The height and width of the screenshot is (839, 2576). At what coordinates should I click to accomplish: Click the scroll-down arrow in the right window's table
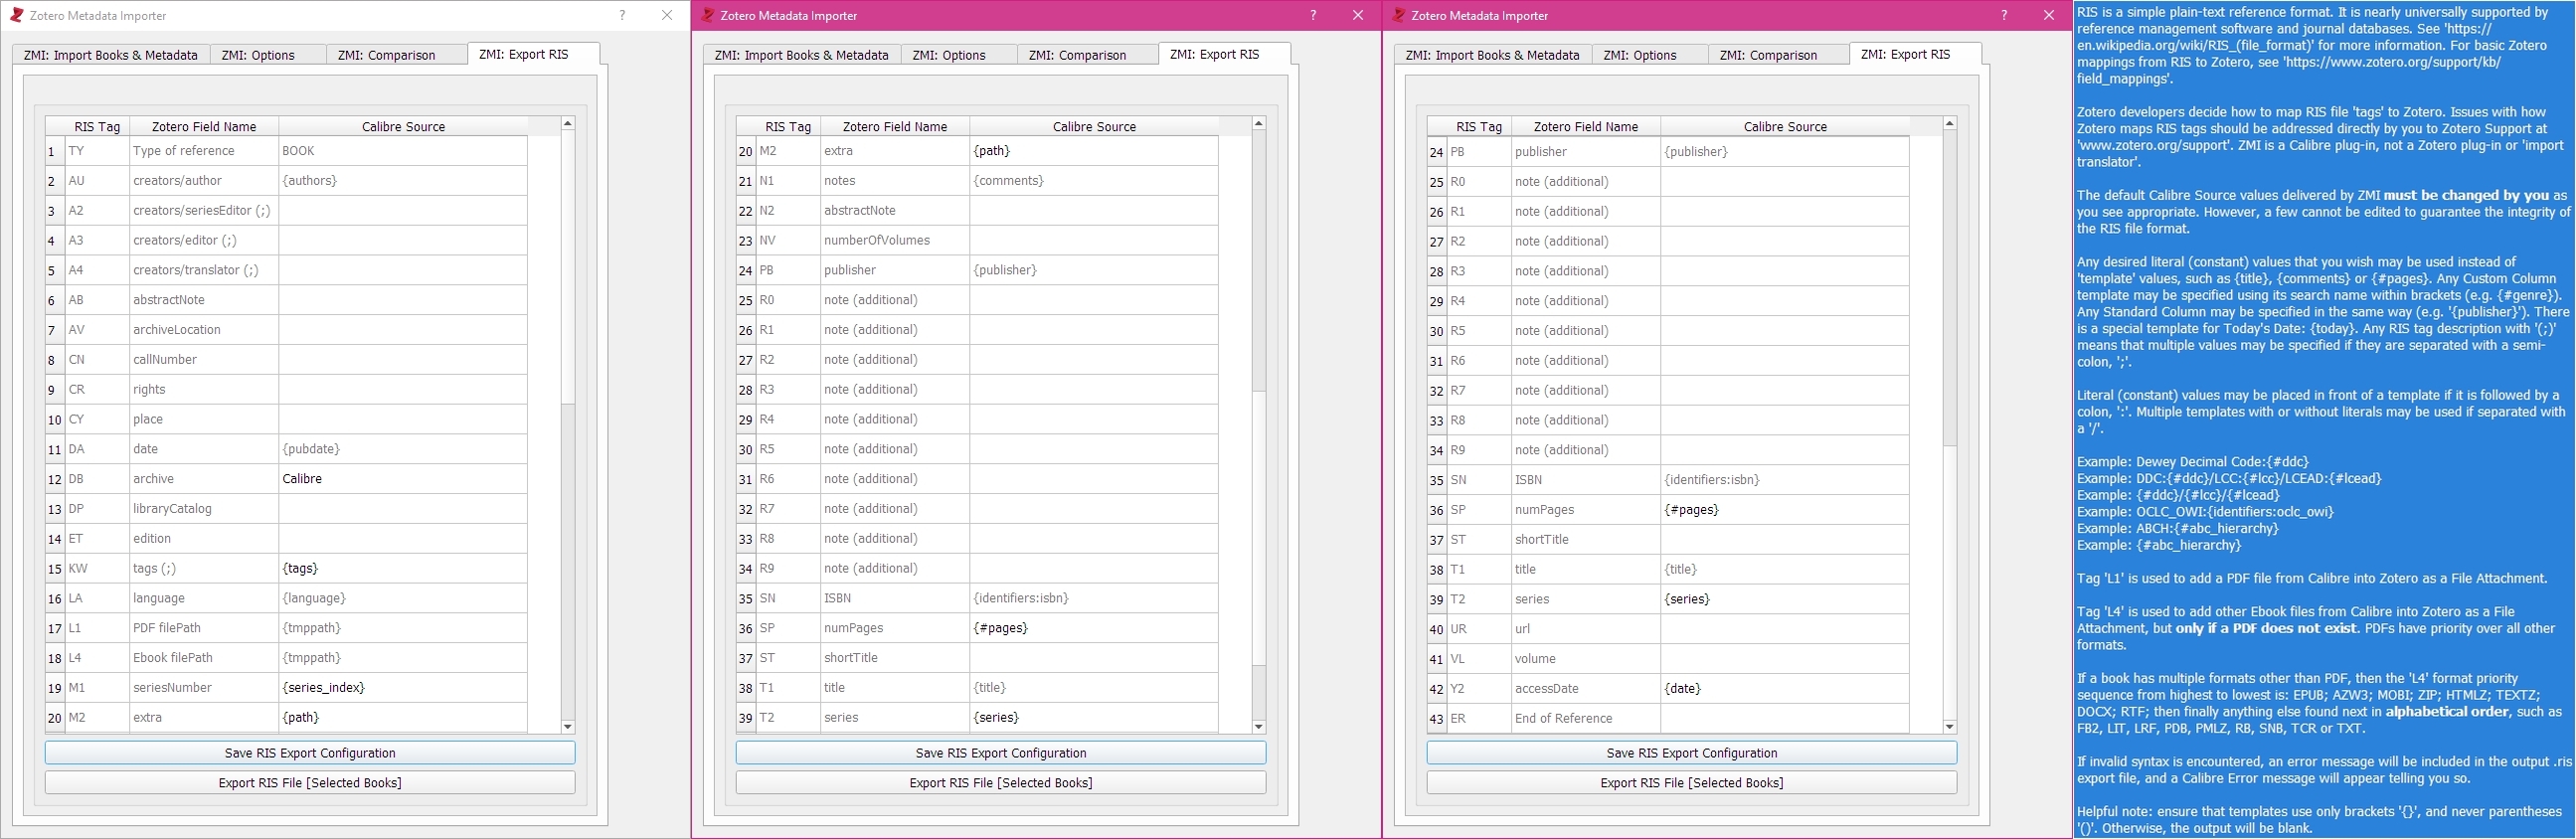click(x=1950, y=727)
